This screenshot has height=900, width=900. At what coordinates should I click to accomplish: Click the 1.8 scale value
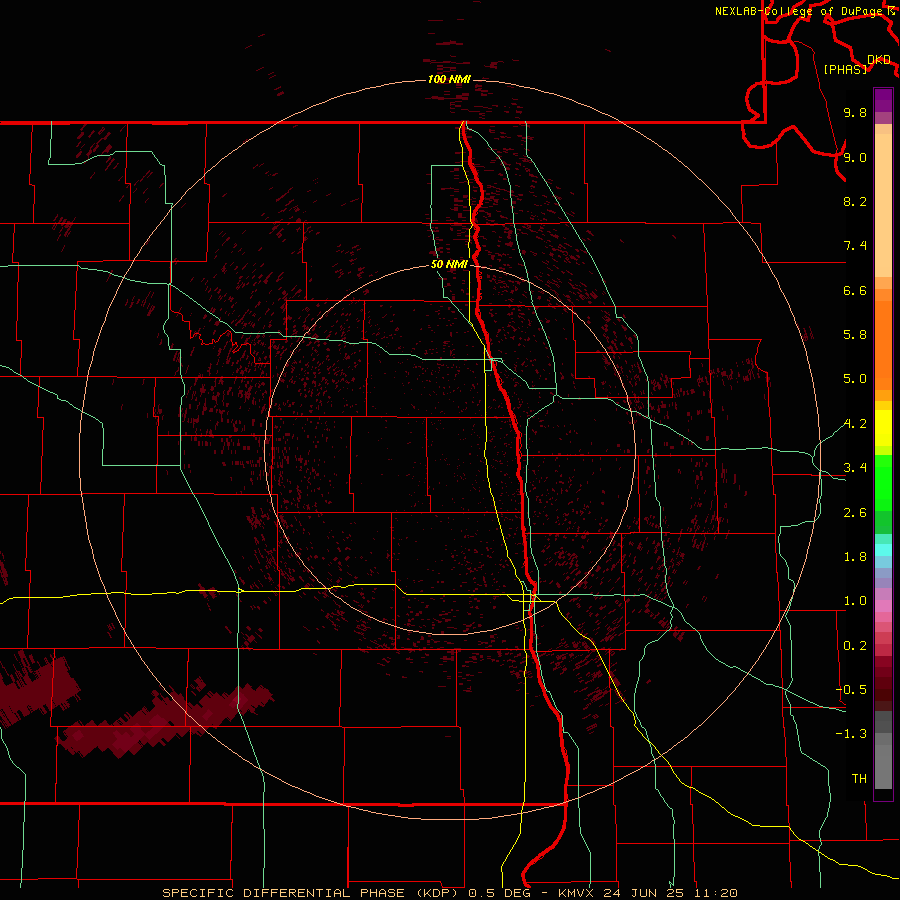click(x=855, y=557)
